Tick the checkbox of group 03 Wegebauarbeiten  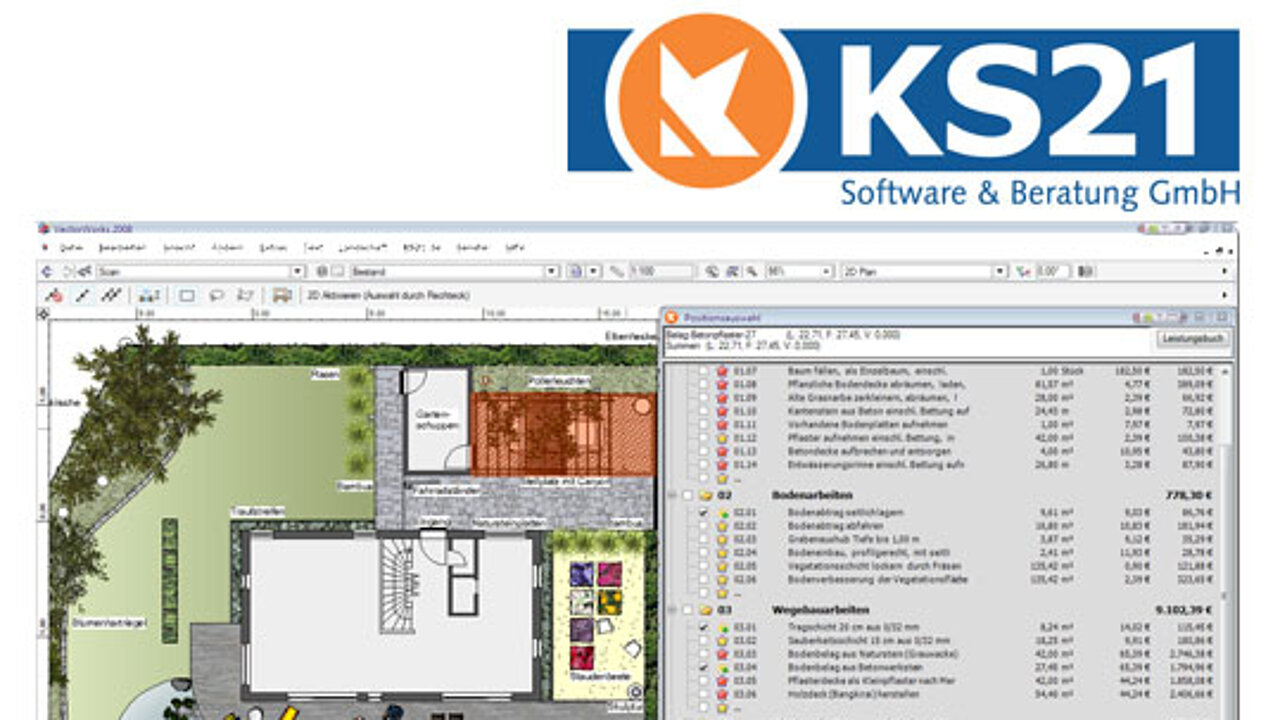687,609
